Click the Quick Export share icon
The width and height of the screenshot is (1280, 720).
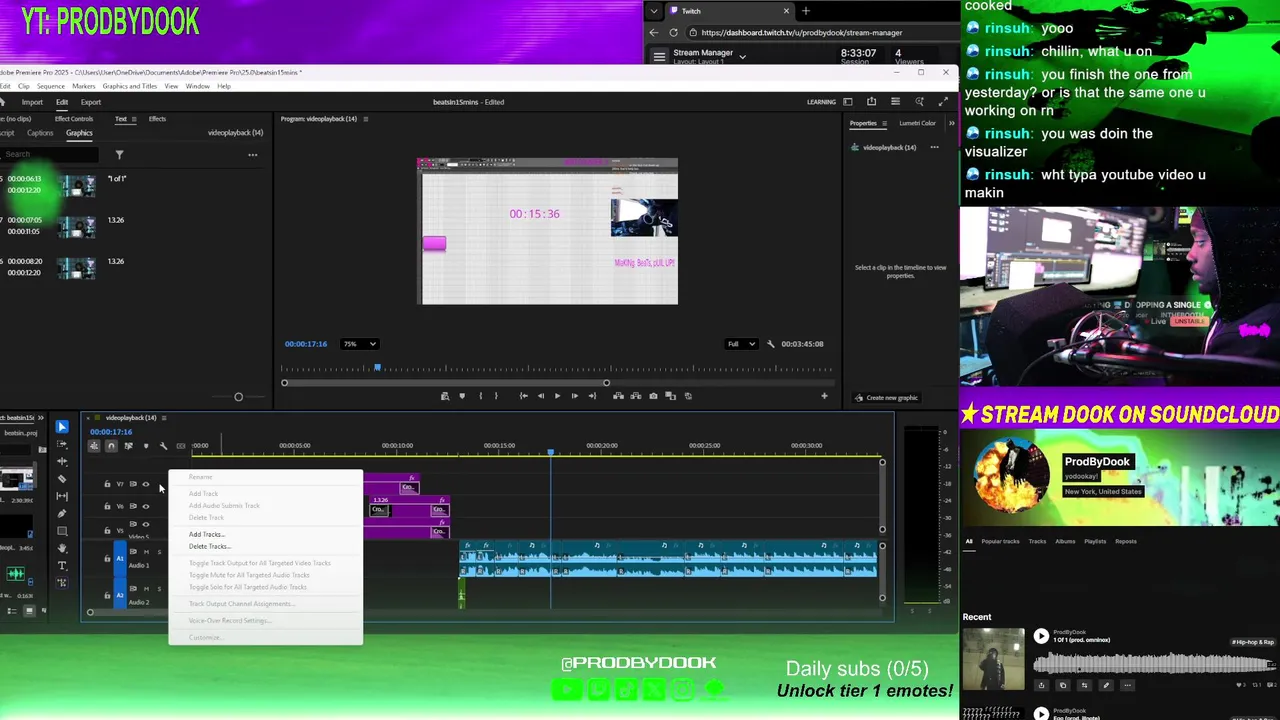tap(871, 101)
